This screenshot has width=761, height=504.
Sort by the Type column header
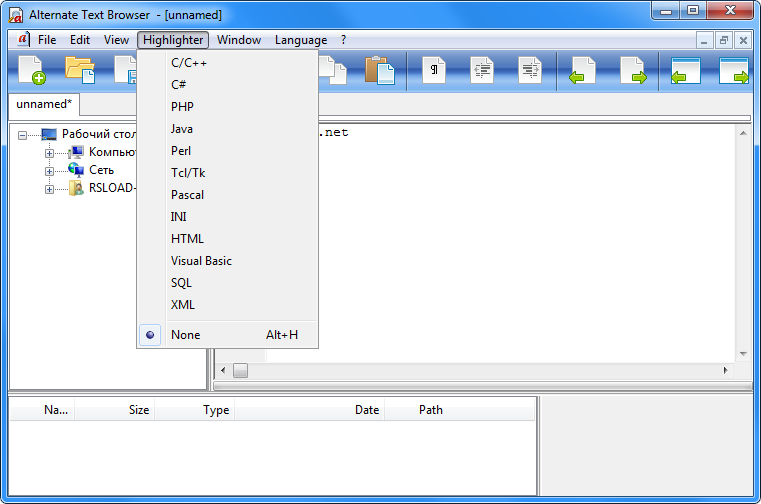195,410
